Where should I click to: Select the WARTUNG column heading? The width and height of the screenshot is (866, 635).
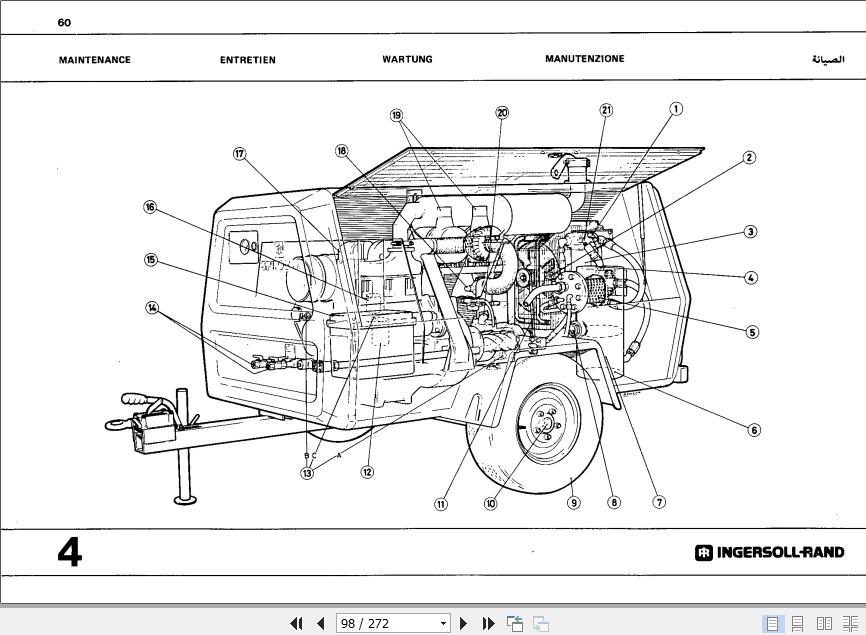(x=407, y=59)
